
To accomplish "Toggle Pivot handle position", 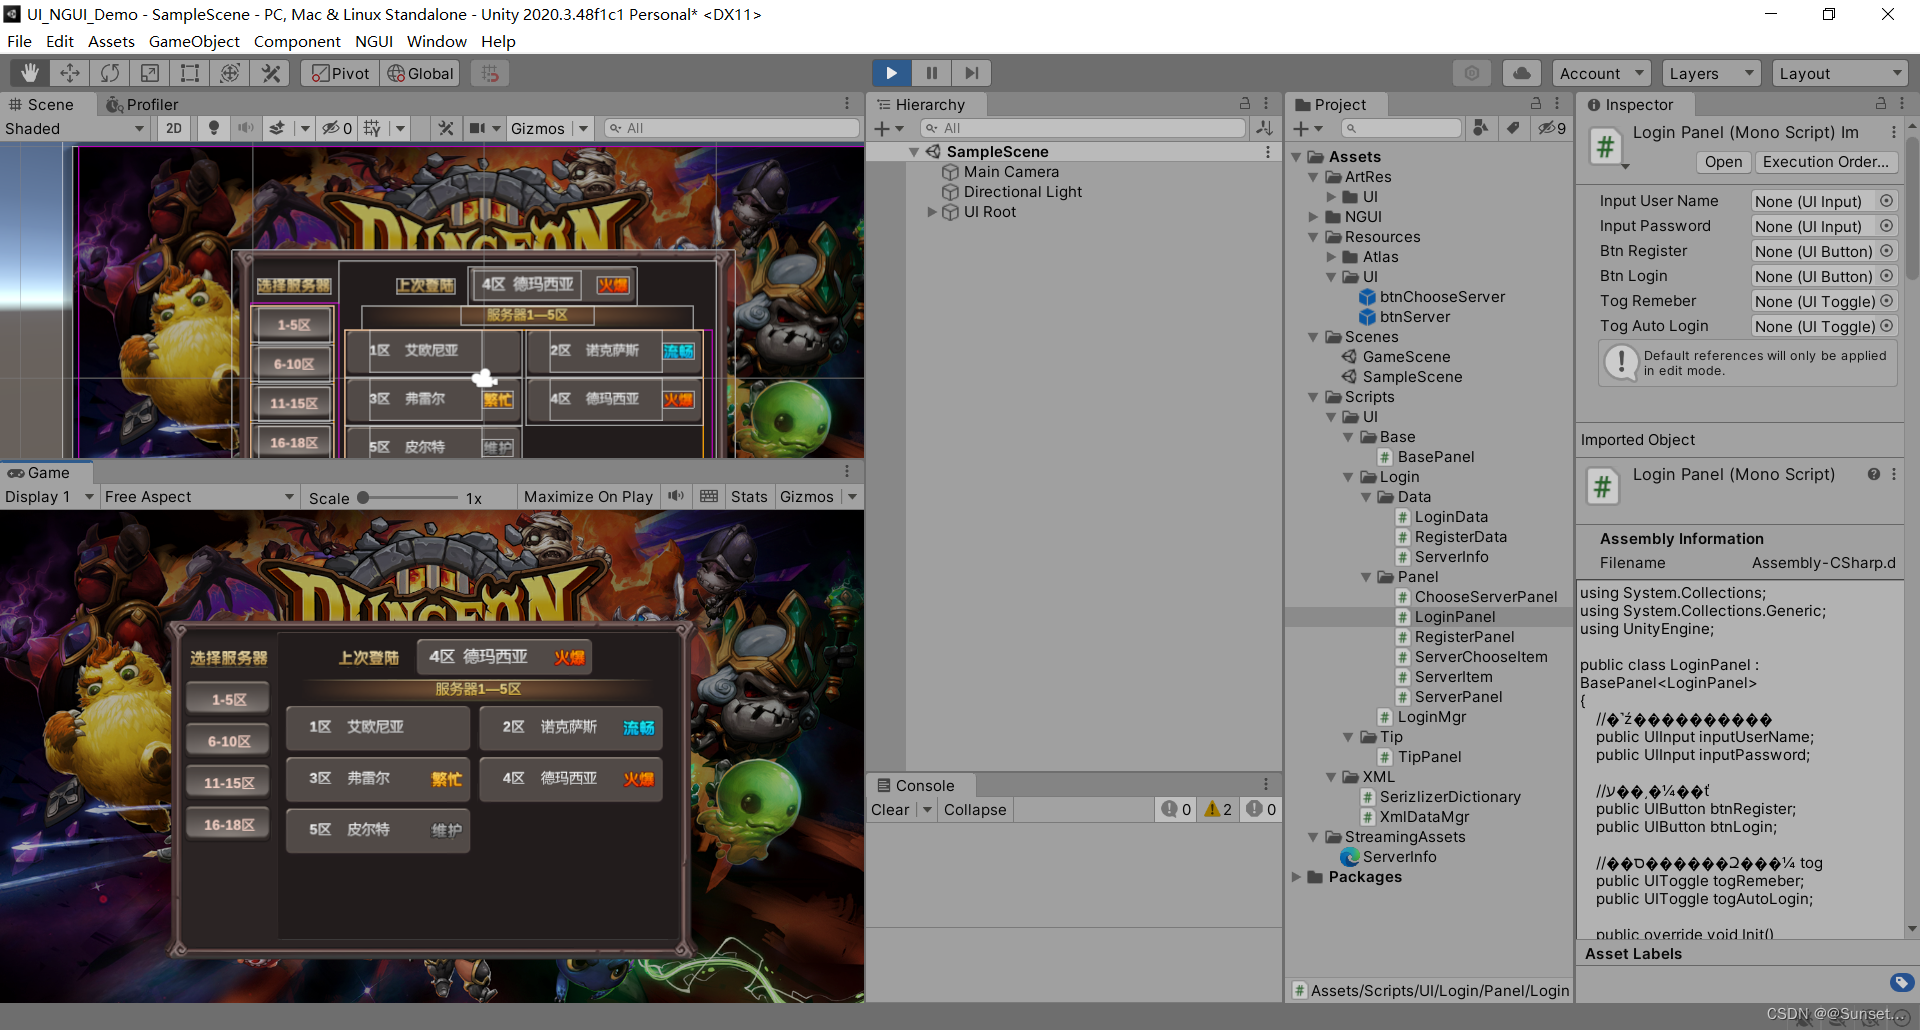I will [x=340, y=73].
